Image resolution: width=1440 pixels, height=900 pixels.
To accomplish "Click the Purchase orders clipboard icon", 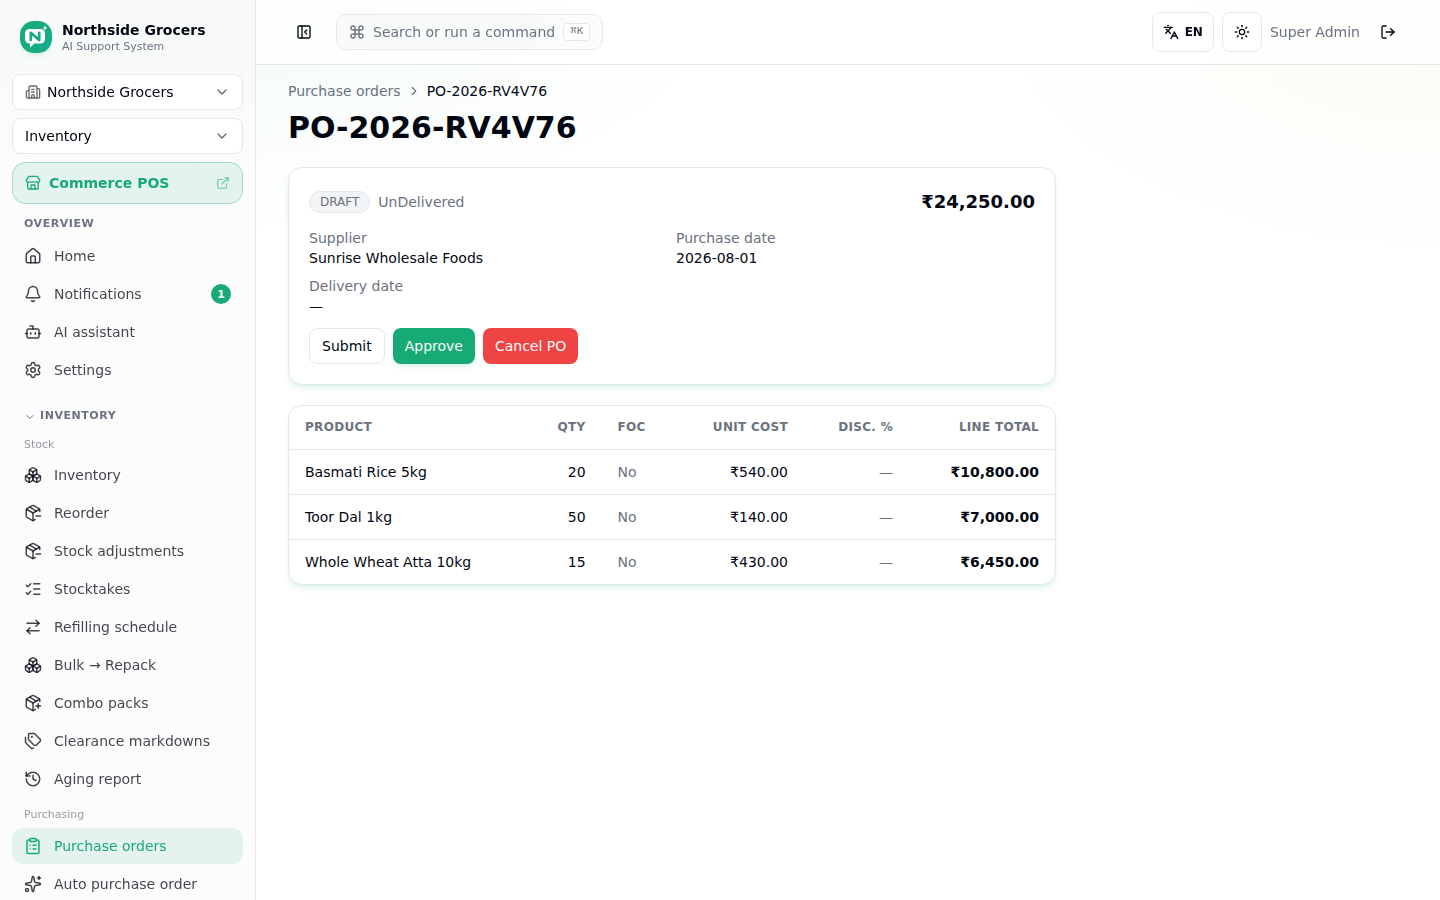I will pyautogui.click(x=33, y=846).
